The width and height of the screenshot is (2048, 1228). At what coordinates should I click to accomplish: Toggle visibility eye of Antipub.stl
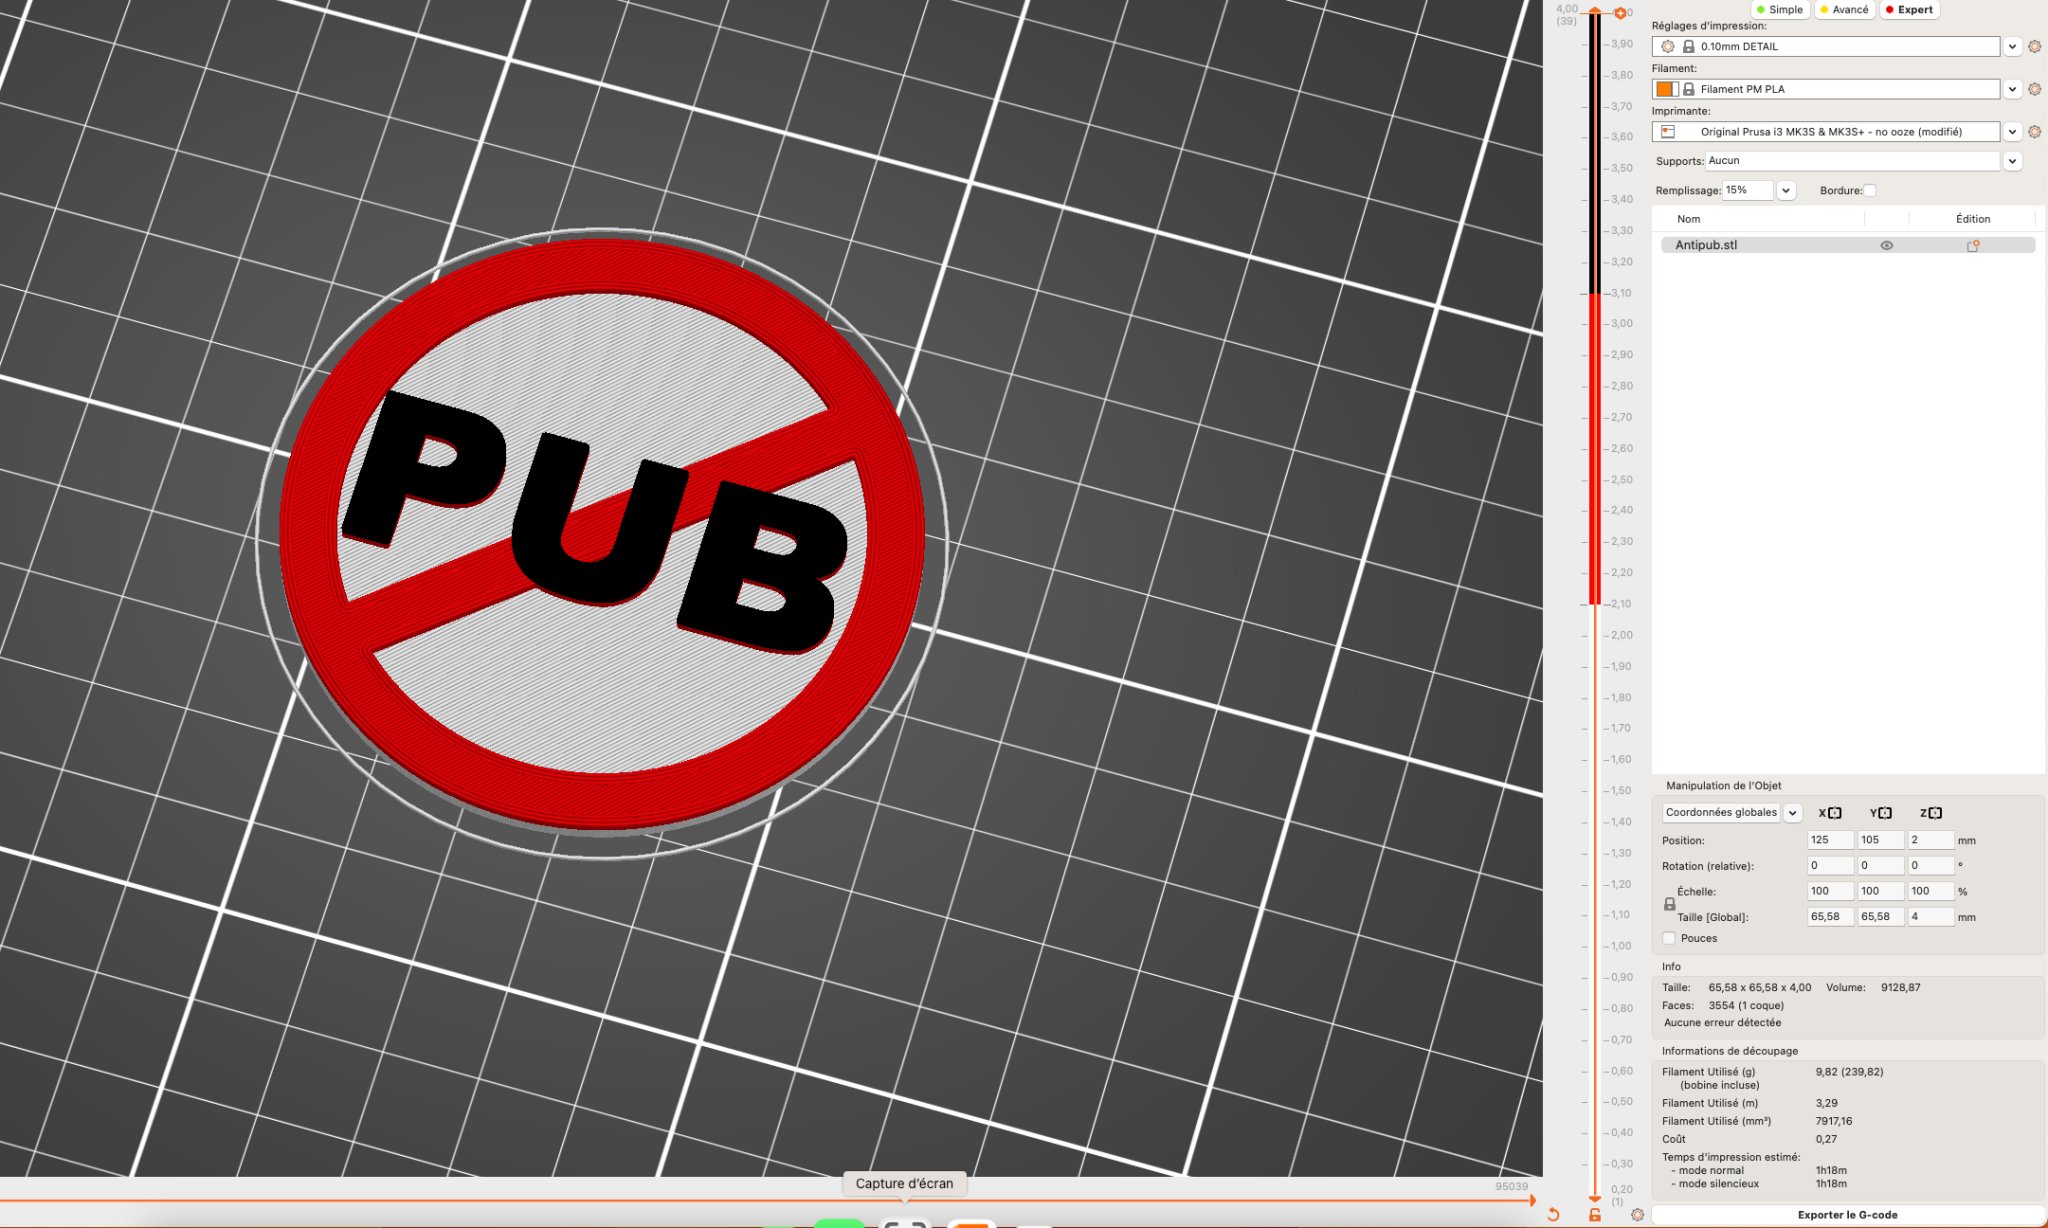tap(1886, 246)
